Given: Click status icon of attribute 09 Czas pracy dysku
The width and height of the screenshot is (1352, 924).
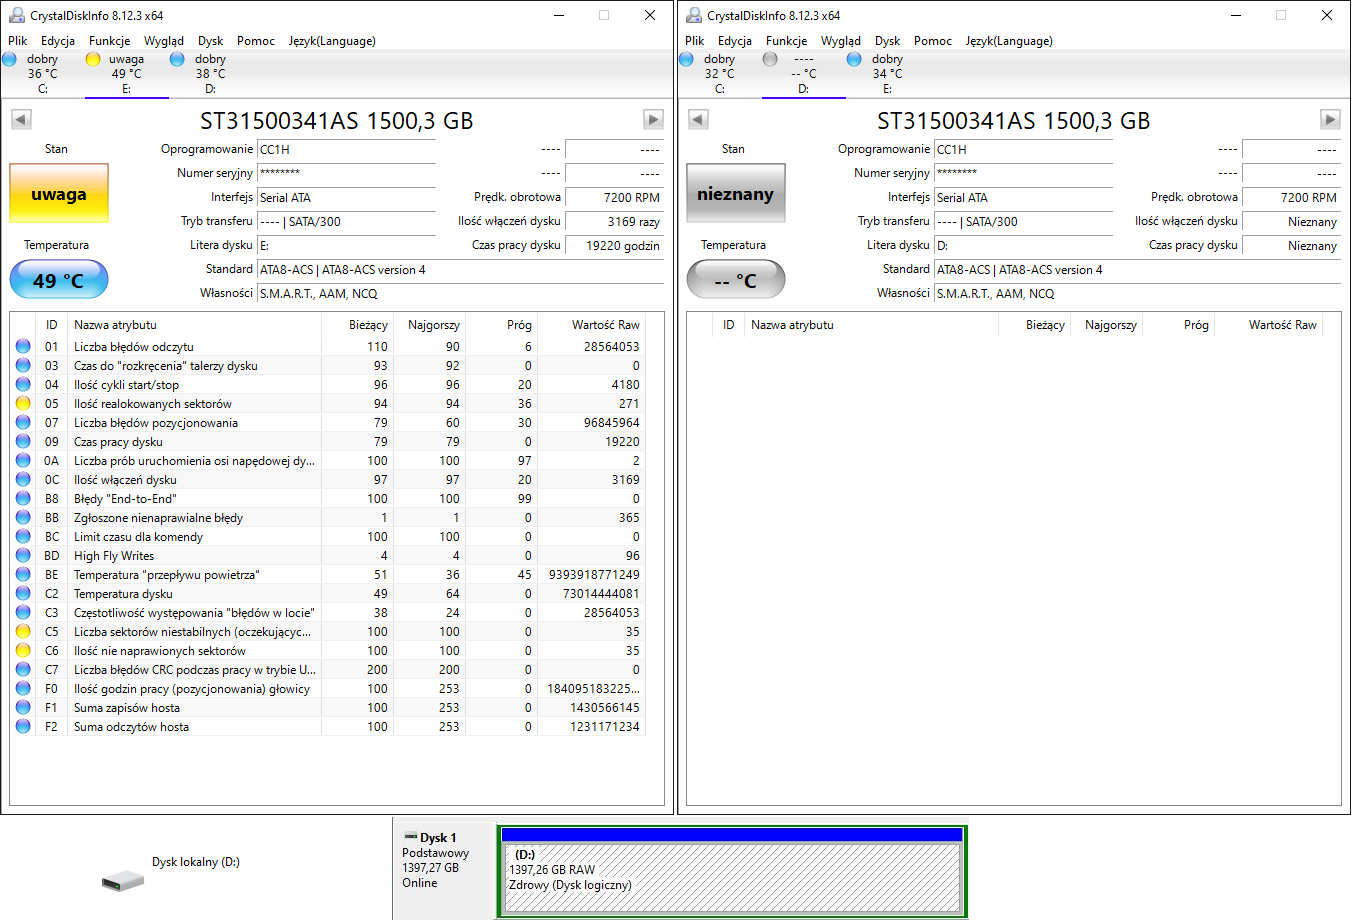Looking at the screenshot, I should (x=23, y=442).
